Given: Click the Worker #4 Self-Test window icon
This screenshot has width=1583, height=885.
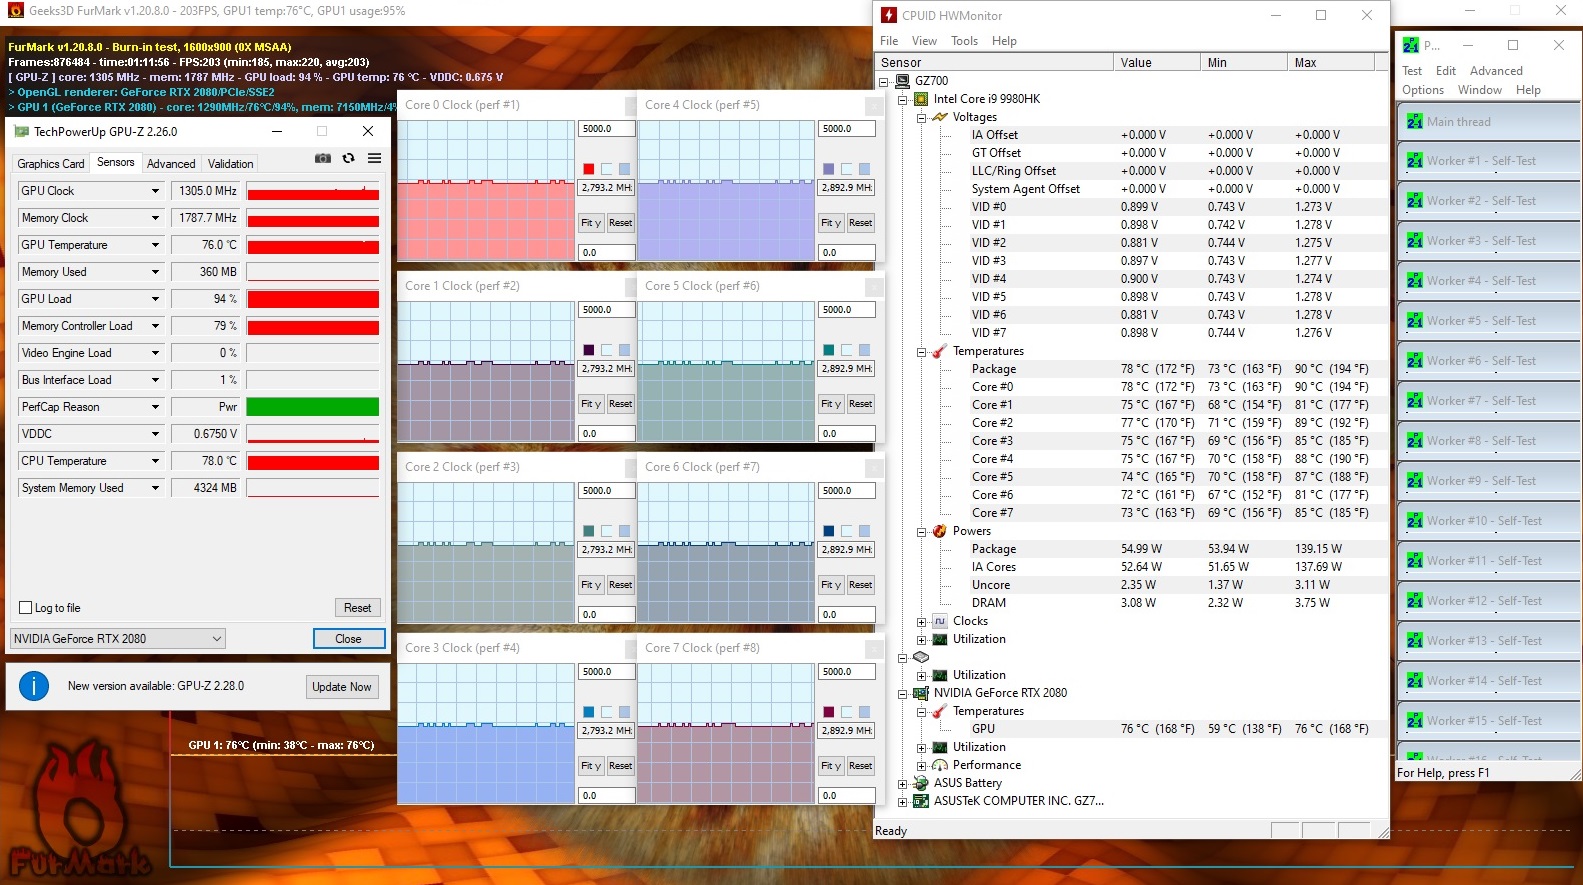Looking at the screenshot, I should tap(1415, 281).
